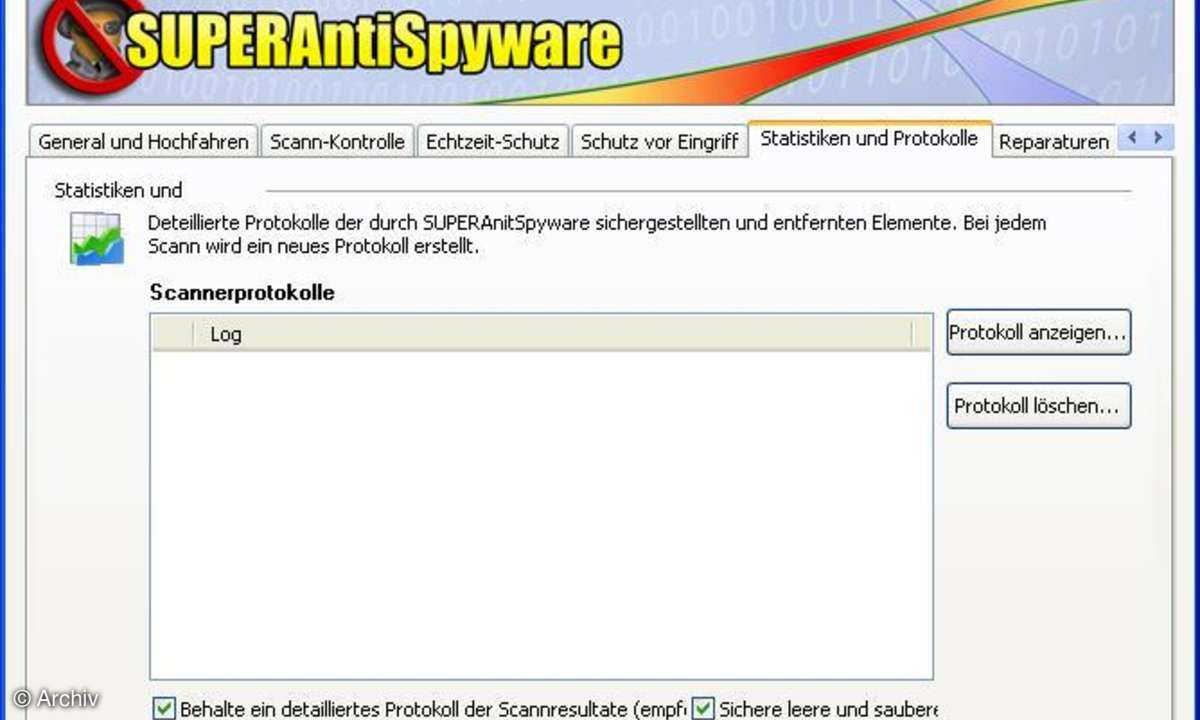Click the Protokoll anzeigen button
The width and height of the screenshot is (1200, 720).
[1039, 332]
